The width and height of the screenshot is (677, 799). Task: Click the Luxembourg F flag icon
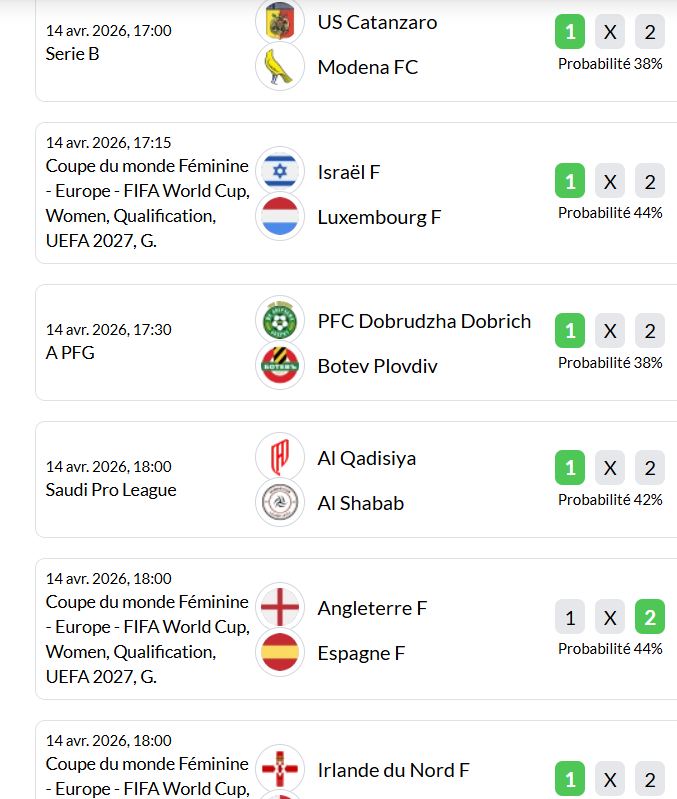(280, 217)
